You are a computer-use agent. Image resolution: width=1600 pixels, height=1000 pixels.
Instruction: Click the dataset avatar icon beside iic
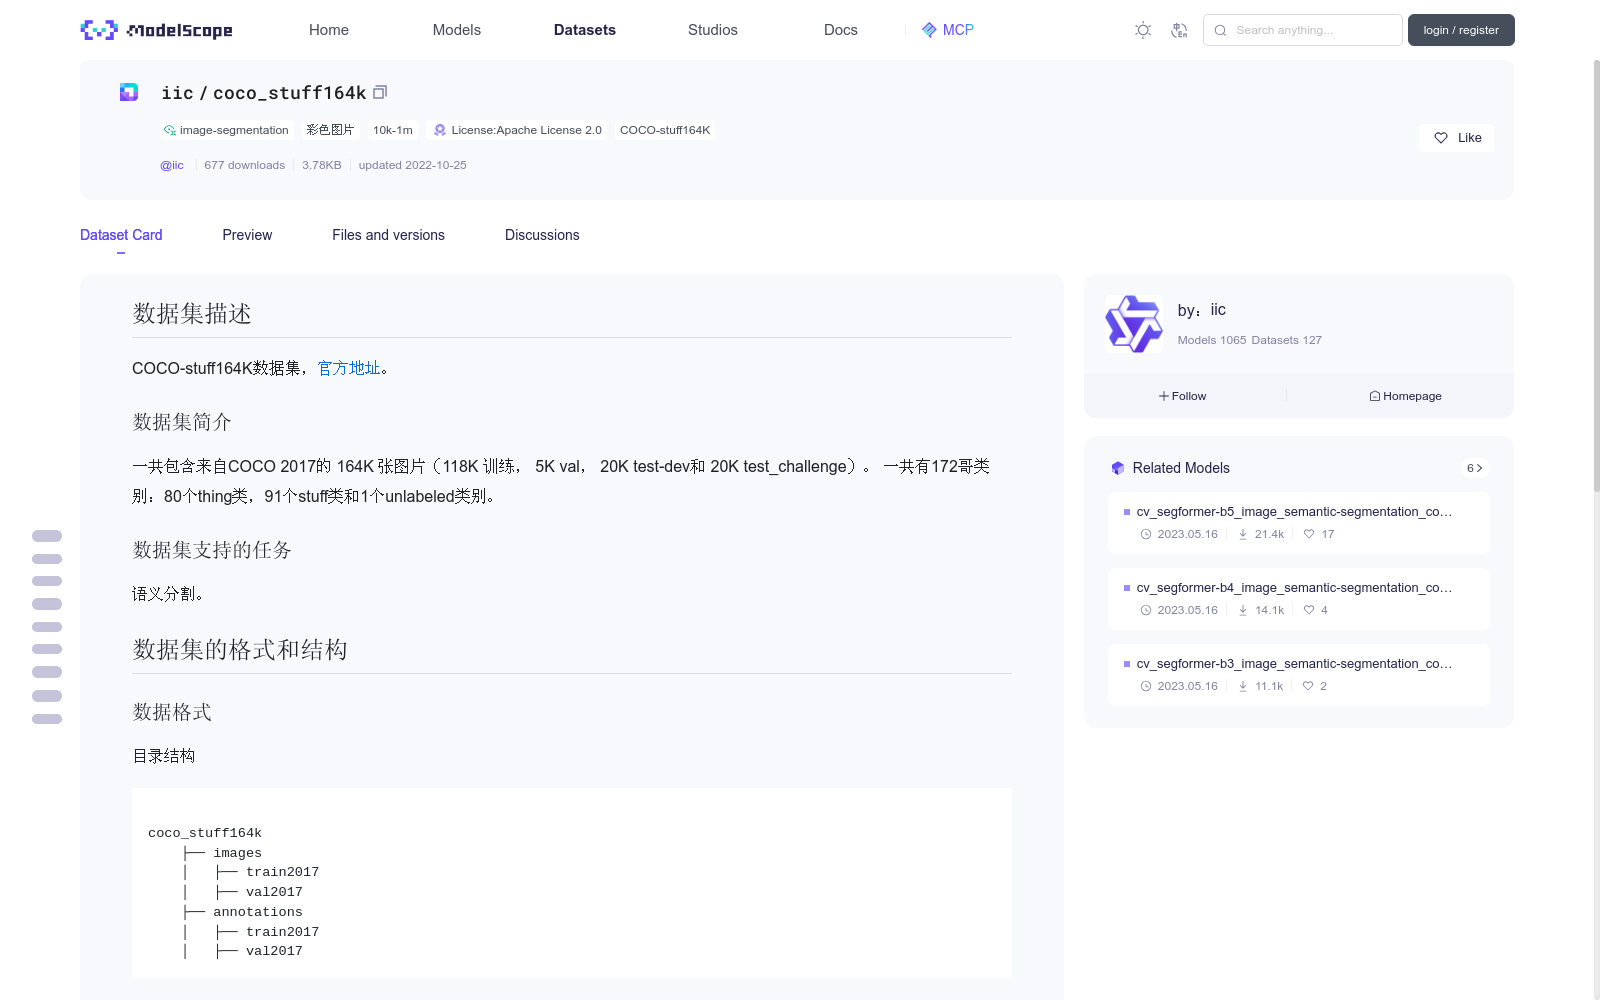129,92
